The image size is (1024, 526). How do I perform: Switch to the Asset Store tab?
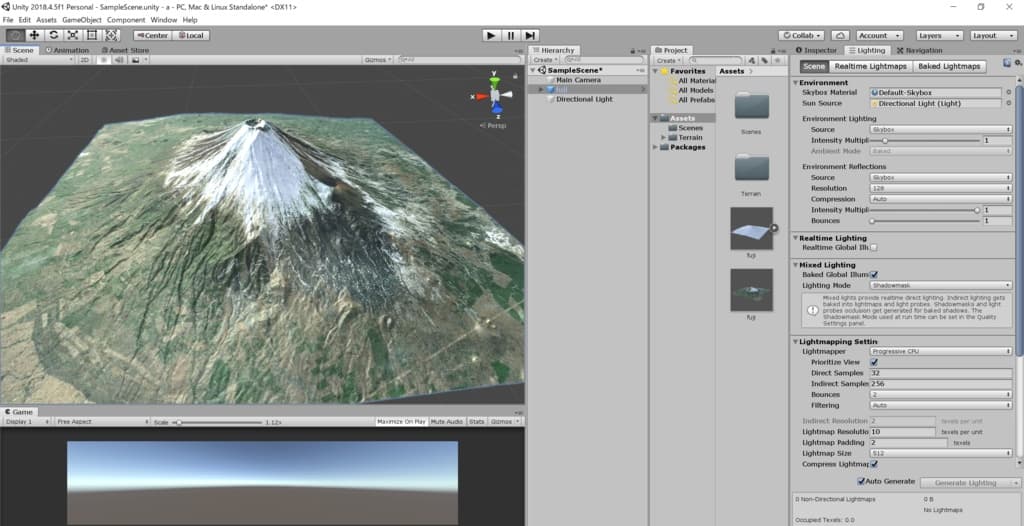[x=125, y=50]
